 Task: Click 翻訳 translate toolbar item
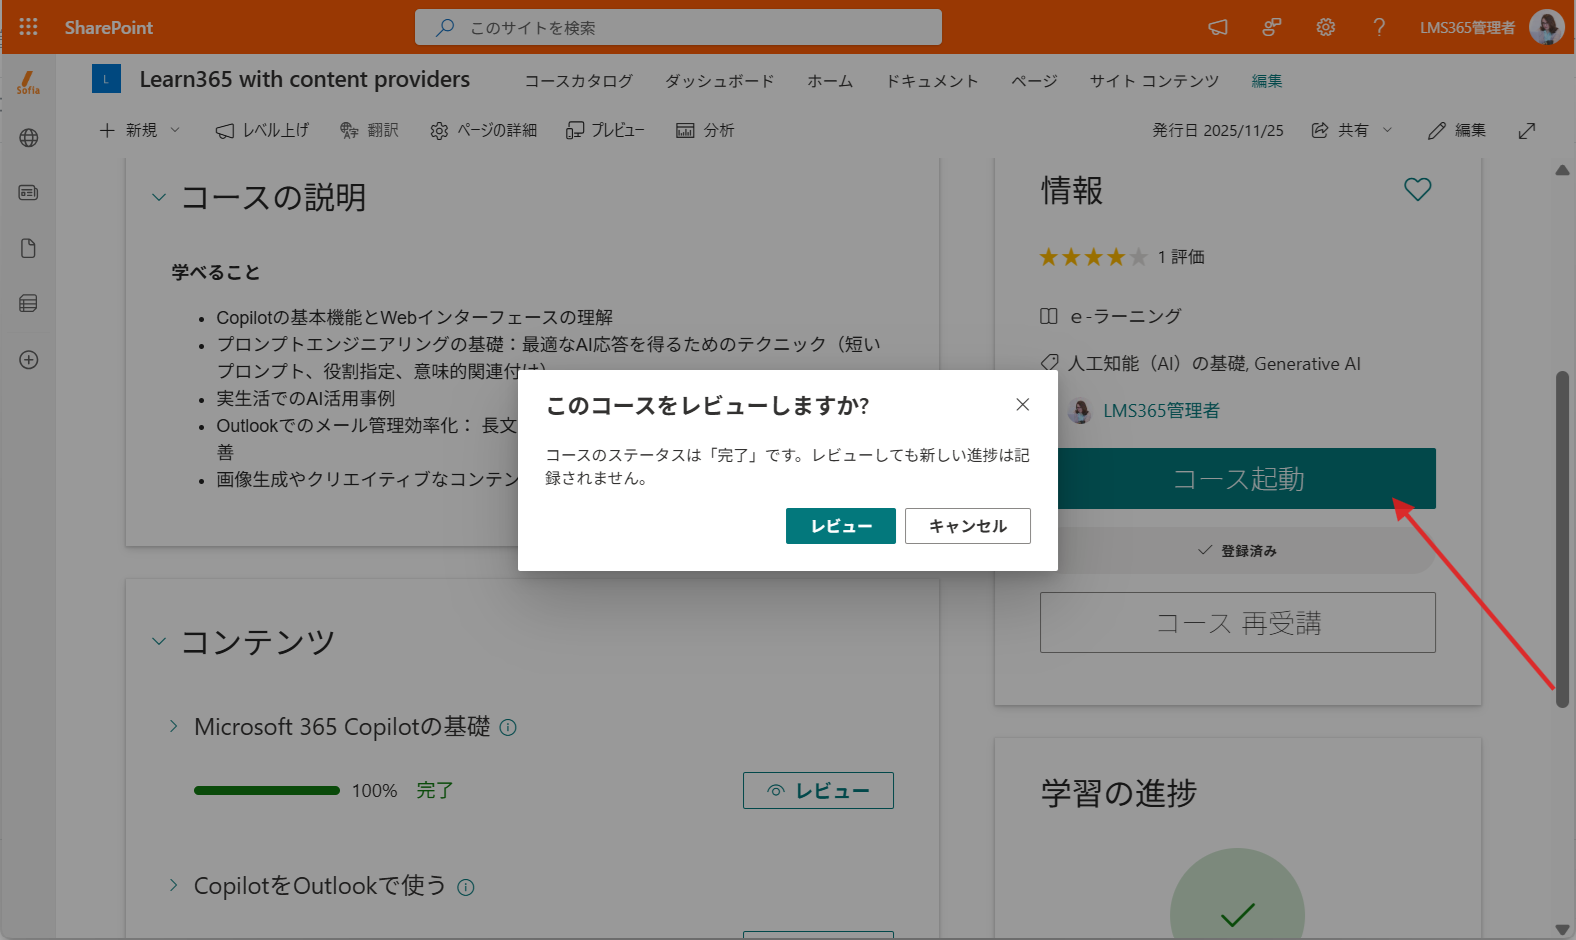pos(369,130)
